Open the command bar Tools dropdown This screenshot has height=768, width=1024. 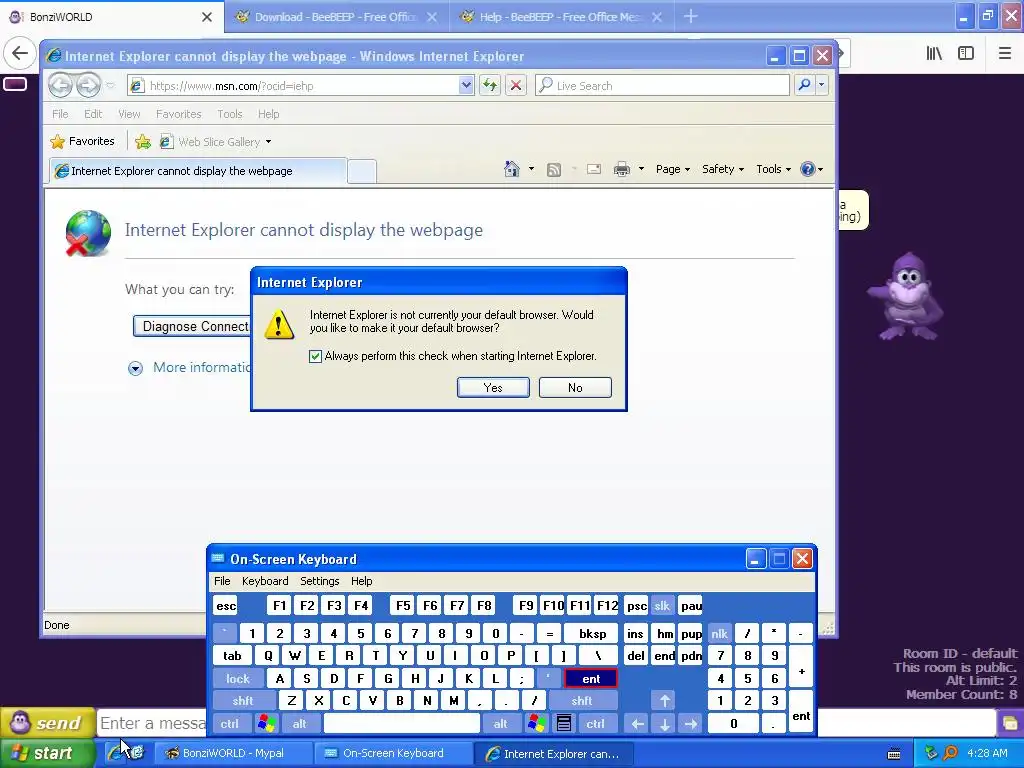[x=773, y=169]
